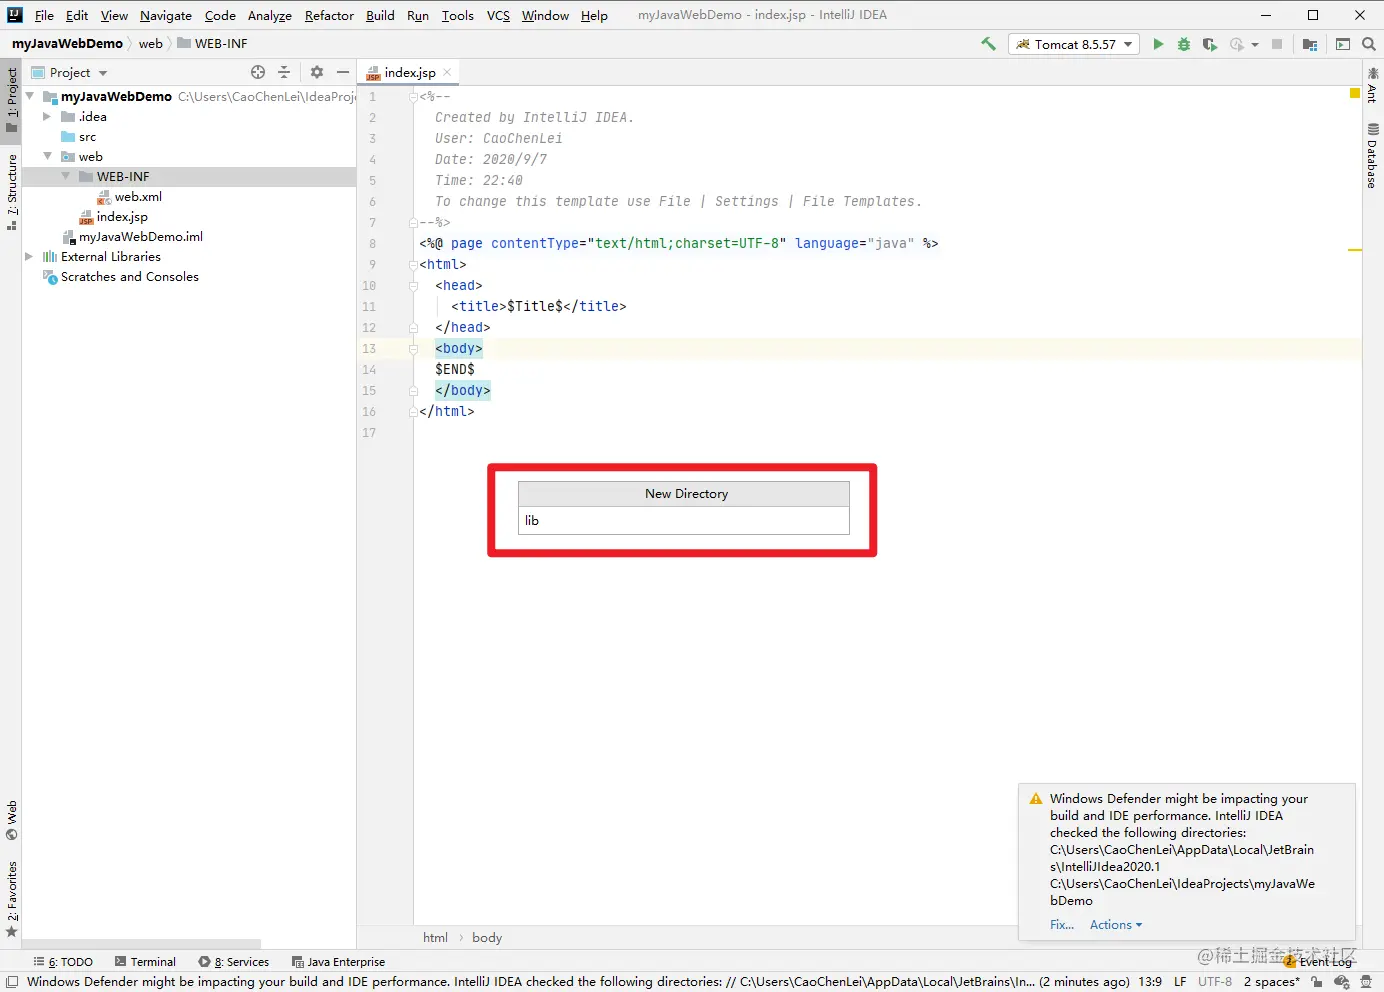Open the Ant tool window
This screenshot has width=1384, height=992.
tap(1372, 84)
